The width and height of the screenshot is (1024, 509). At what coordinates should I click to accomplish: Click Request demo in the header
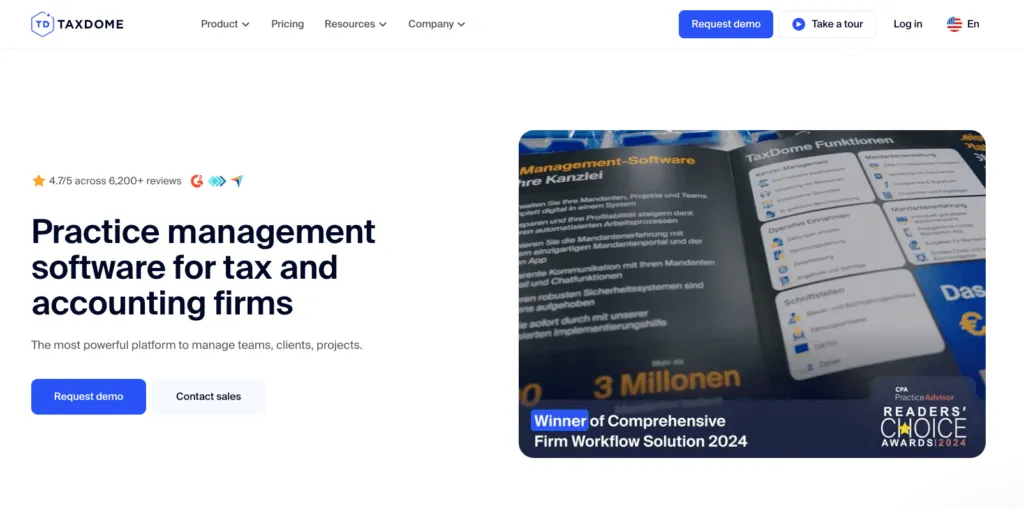[726, 24]
